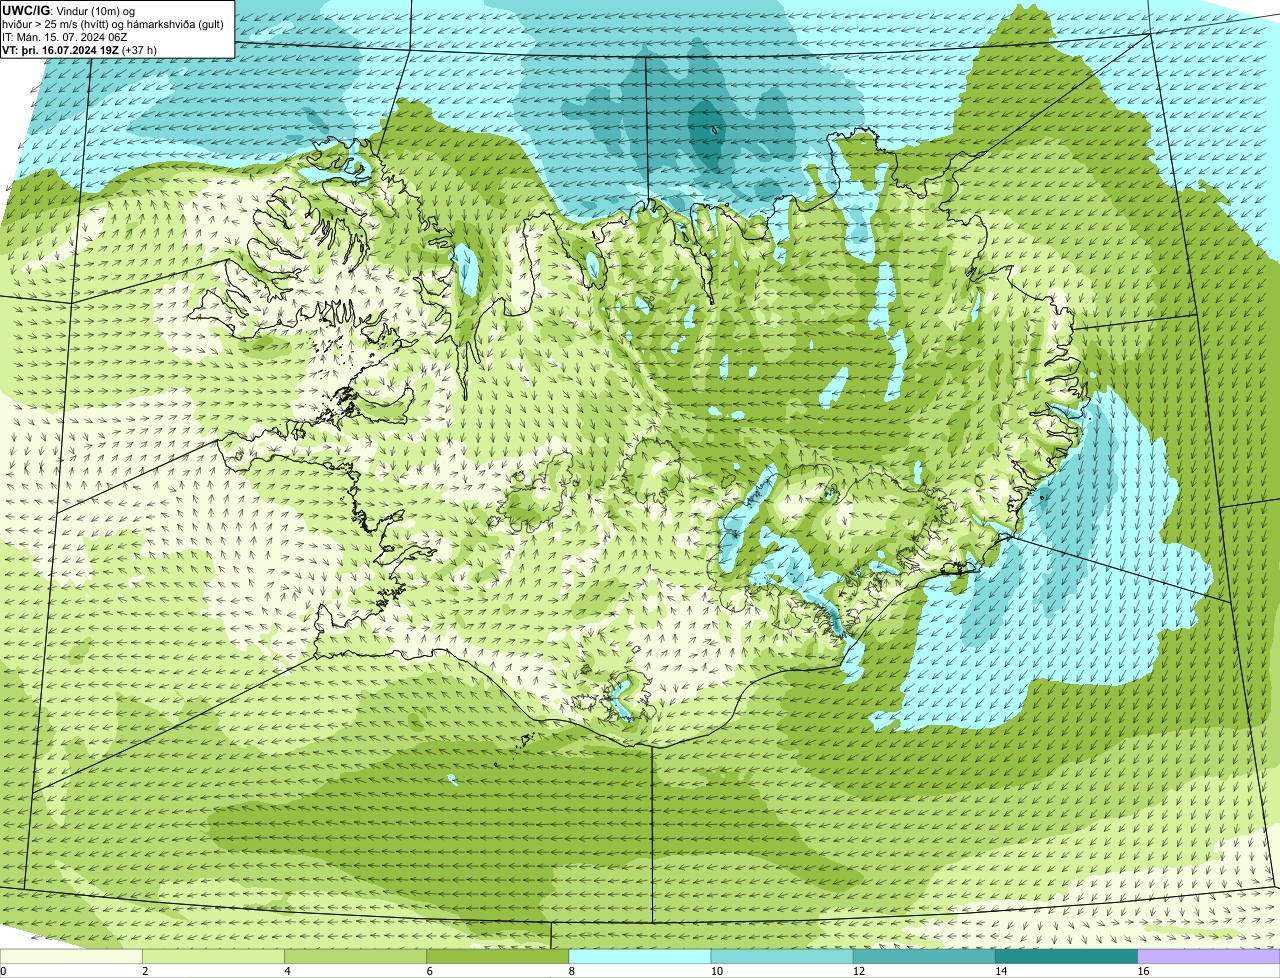Select the dark teal 14–16 legend swatch
Screen dimensions: 1280x978
(1067, 957)
